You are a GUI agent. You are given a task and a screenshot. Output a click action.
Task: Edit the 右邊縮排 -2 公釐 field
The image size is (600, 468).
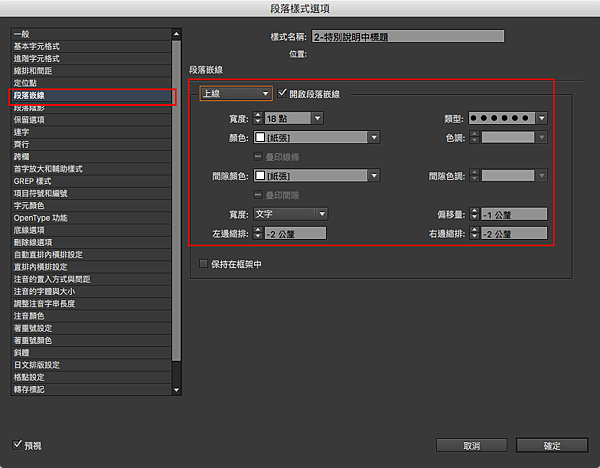[x=514, y=233]
